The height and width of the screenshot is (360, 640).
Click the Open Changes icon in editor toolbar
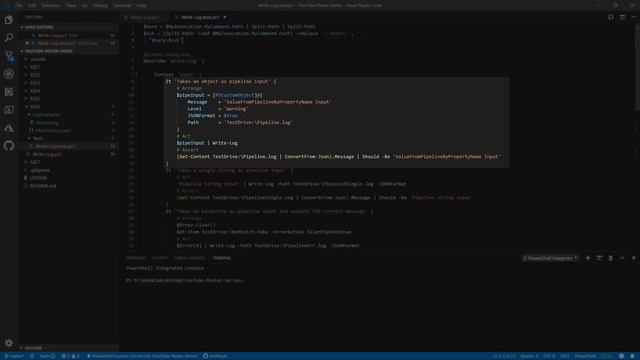click(611, 17)
